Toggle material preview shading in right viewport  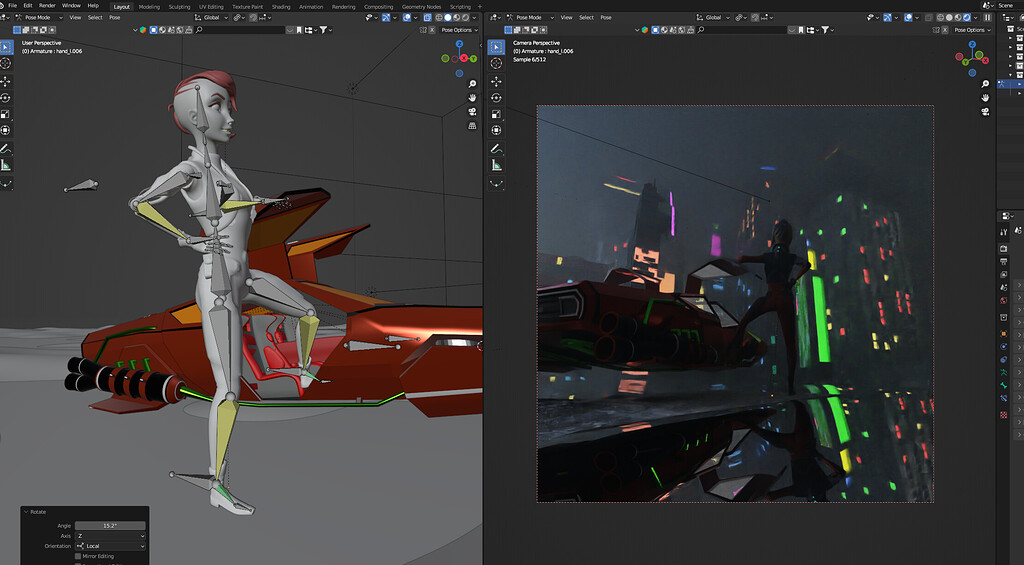958,18
